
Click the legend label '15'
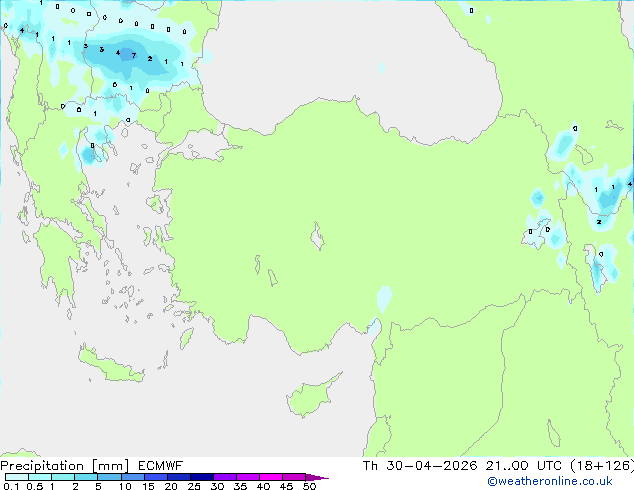[x=148, y=486]
